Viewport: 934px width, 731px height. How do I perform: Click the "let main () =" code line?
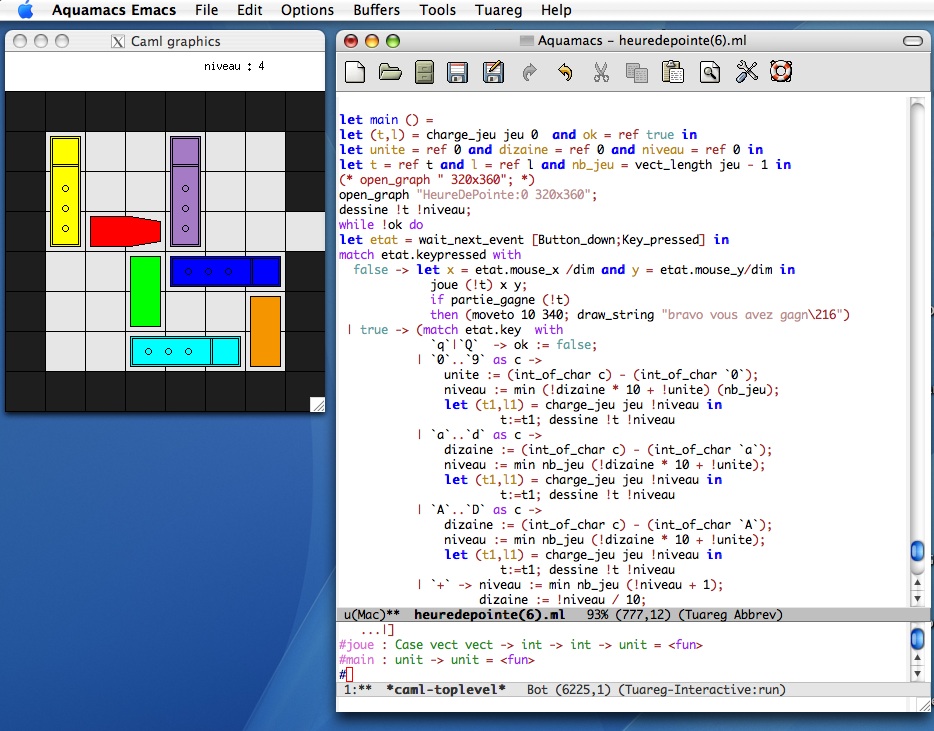pos(387,120)
